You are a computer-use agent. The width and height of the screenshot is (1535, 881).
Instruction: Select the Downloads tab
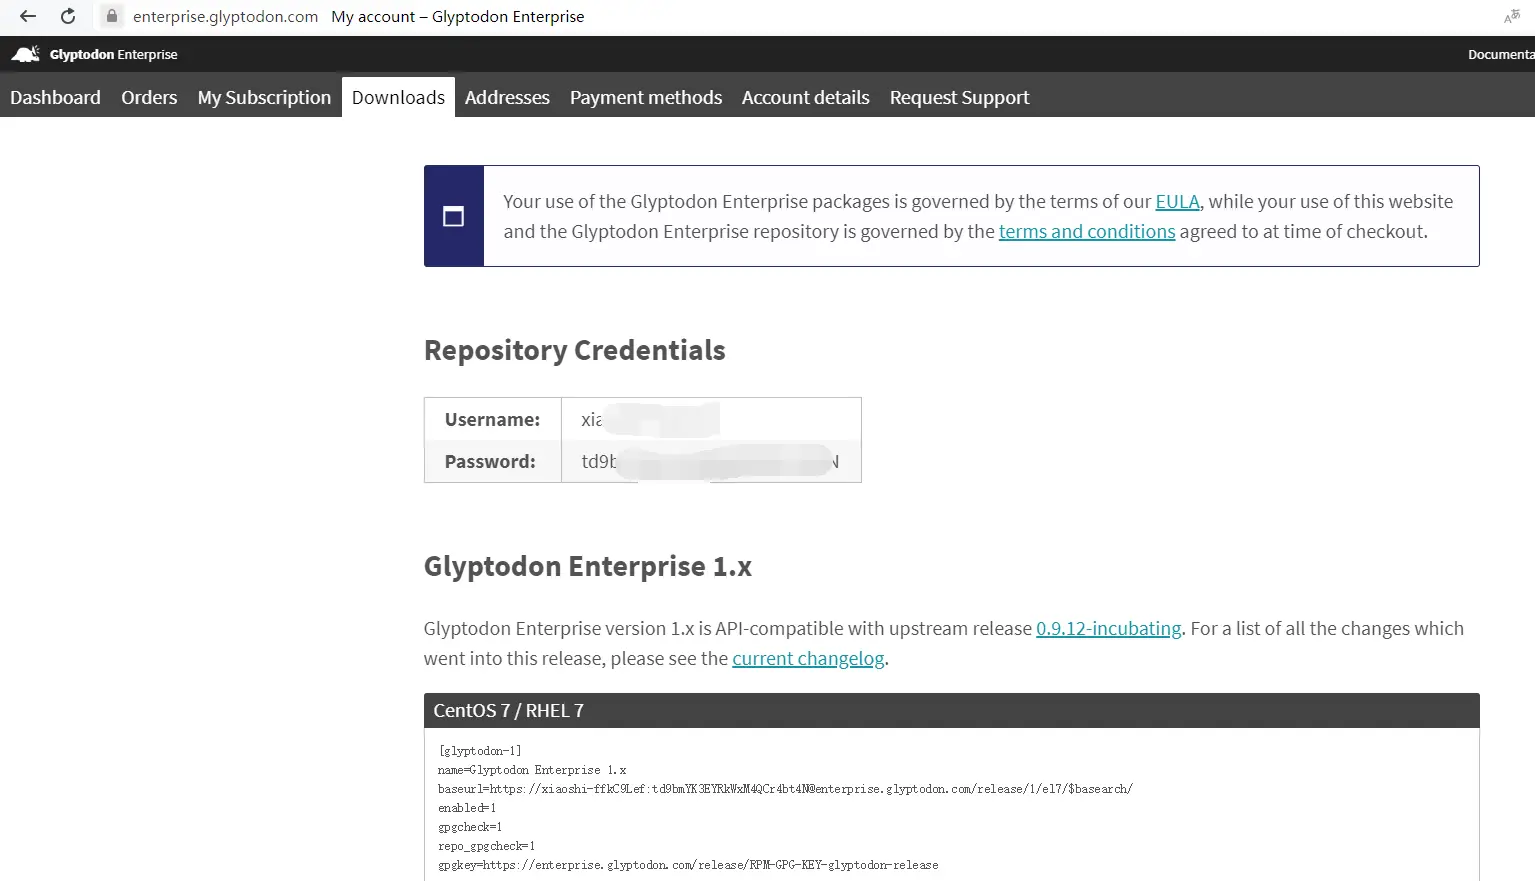[x=398, y=97]
